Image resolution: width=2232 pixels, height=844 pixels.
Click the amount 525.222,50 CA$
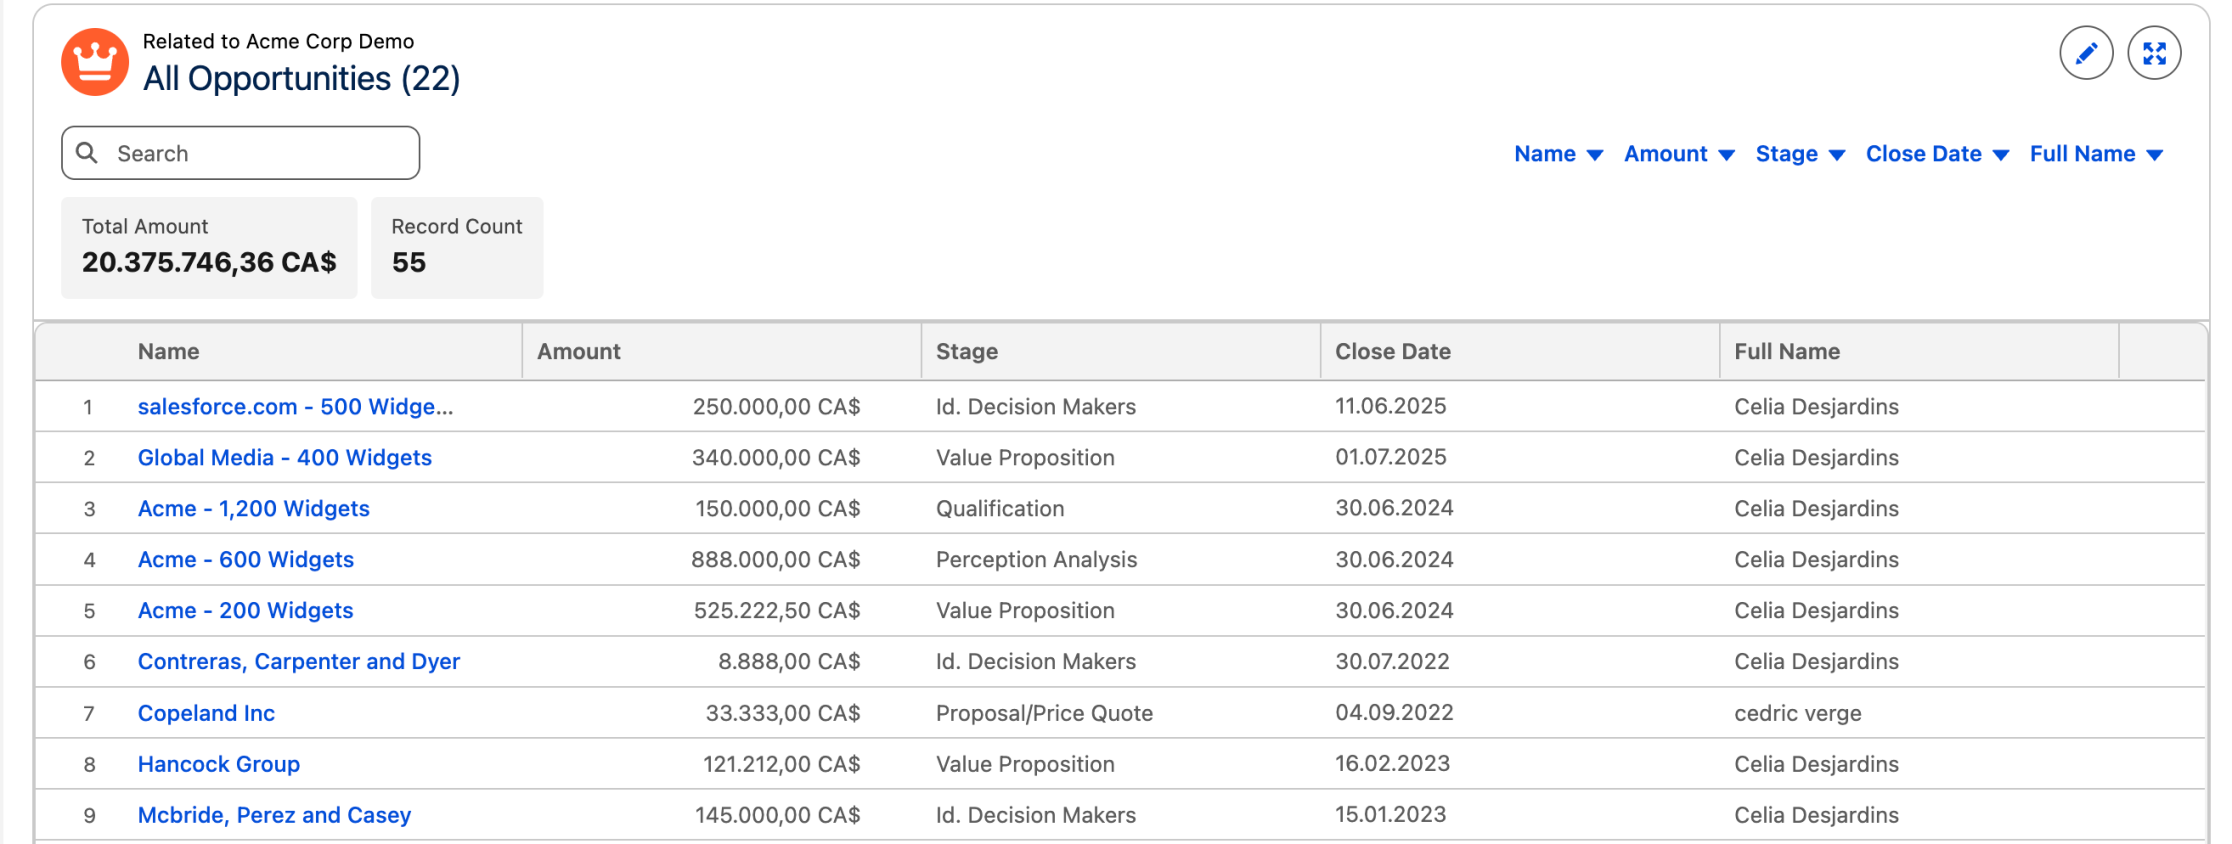coord(777,611)
